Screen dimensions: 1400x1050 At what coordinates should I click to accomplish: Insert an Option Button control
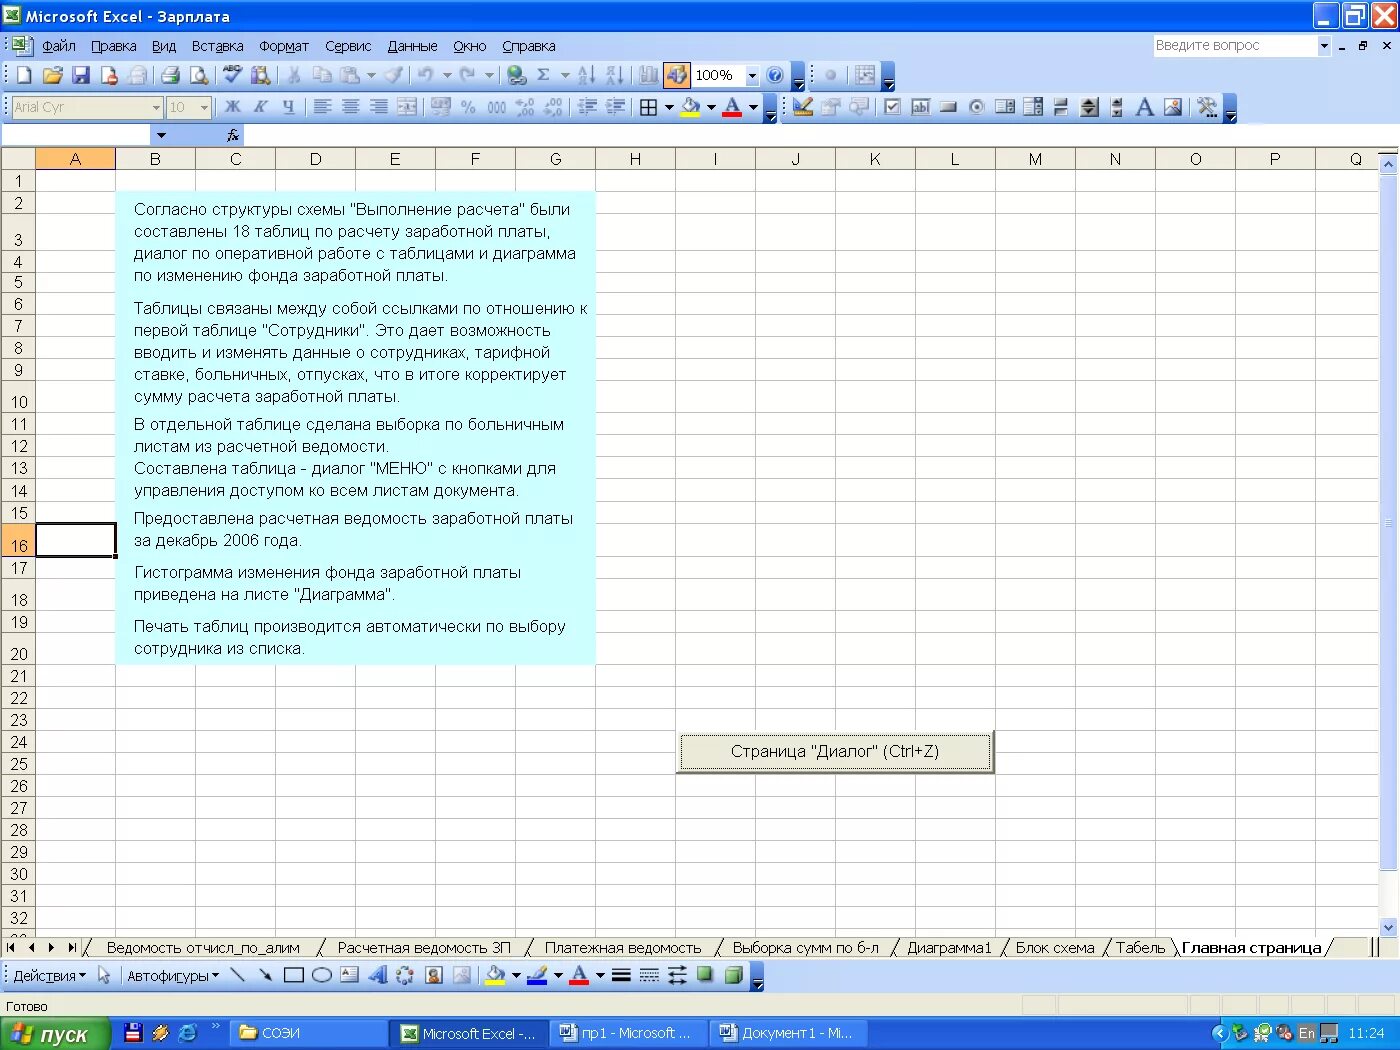coord(977,107)
